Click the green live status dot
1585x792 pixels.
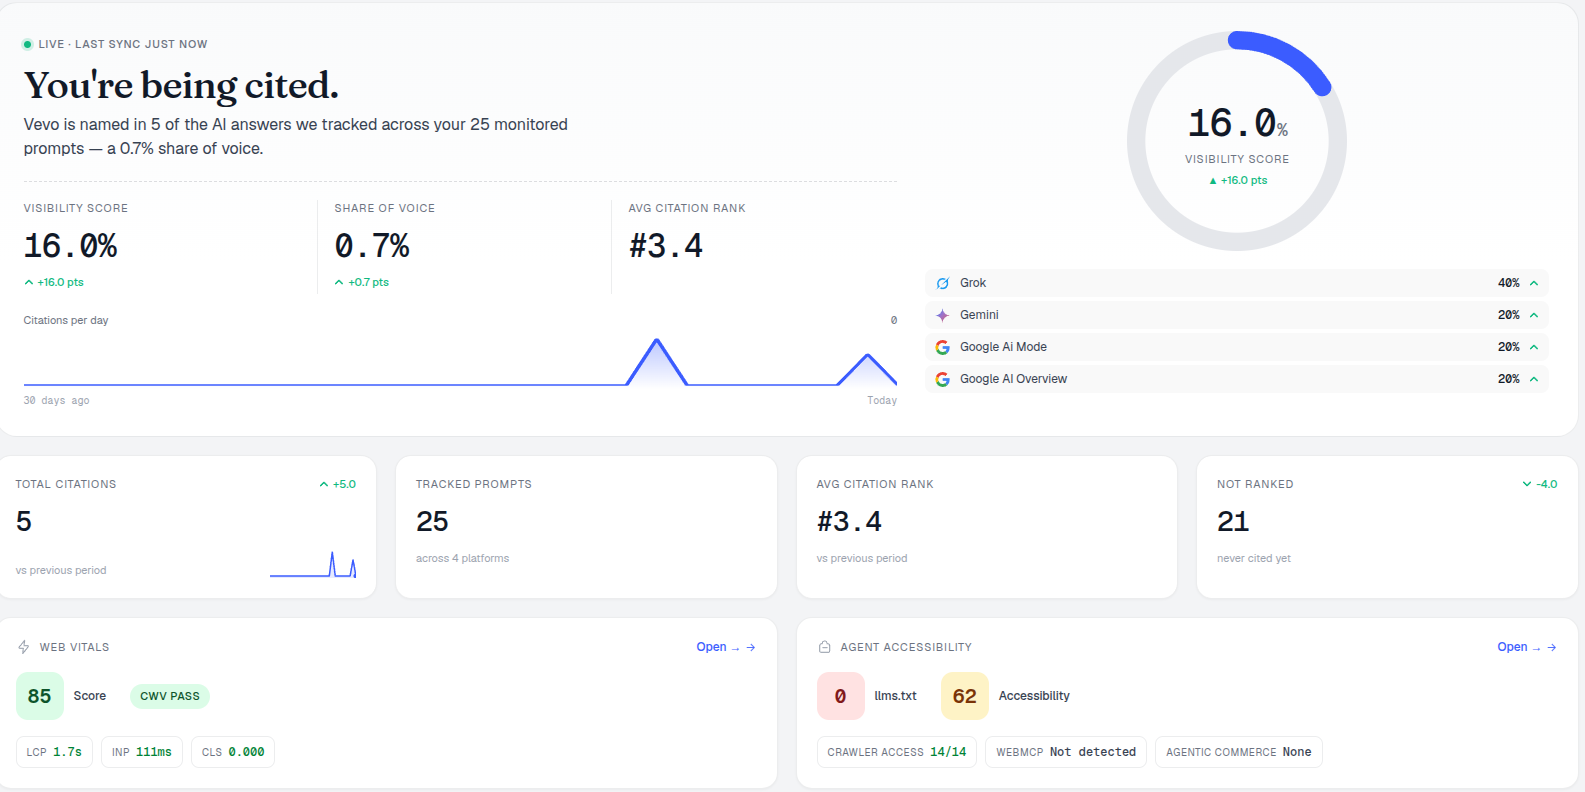point(28,44)
